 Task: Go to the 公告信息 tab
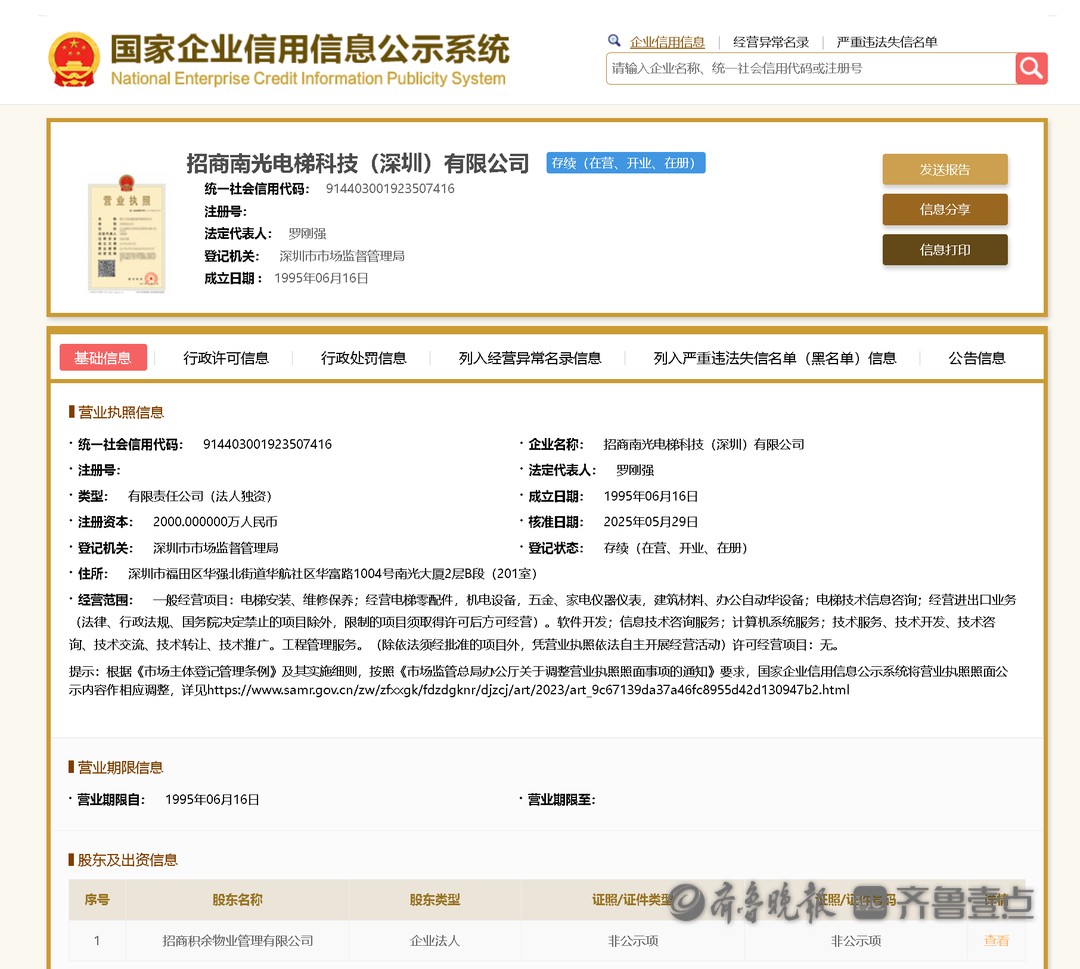(976, 358)
